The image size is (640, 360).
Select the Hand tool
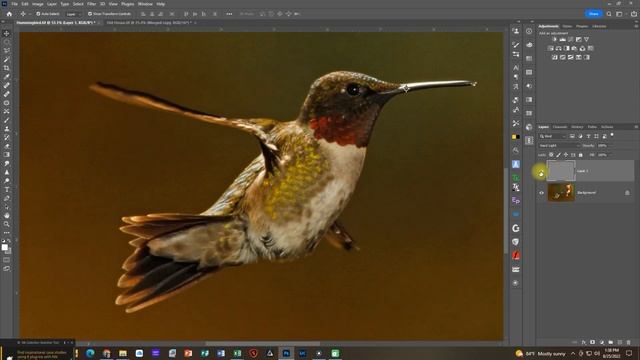(x=7, y=215)
